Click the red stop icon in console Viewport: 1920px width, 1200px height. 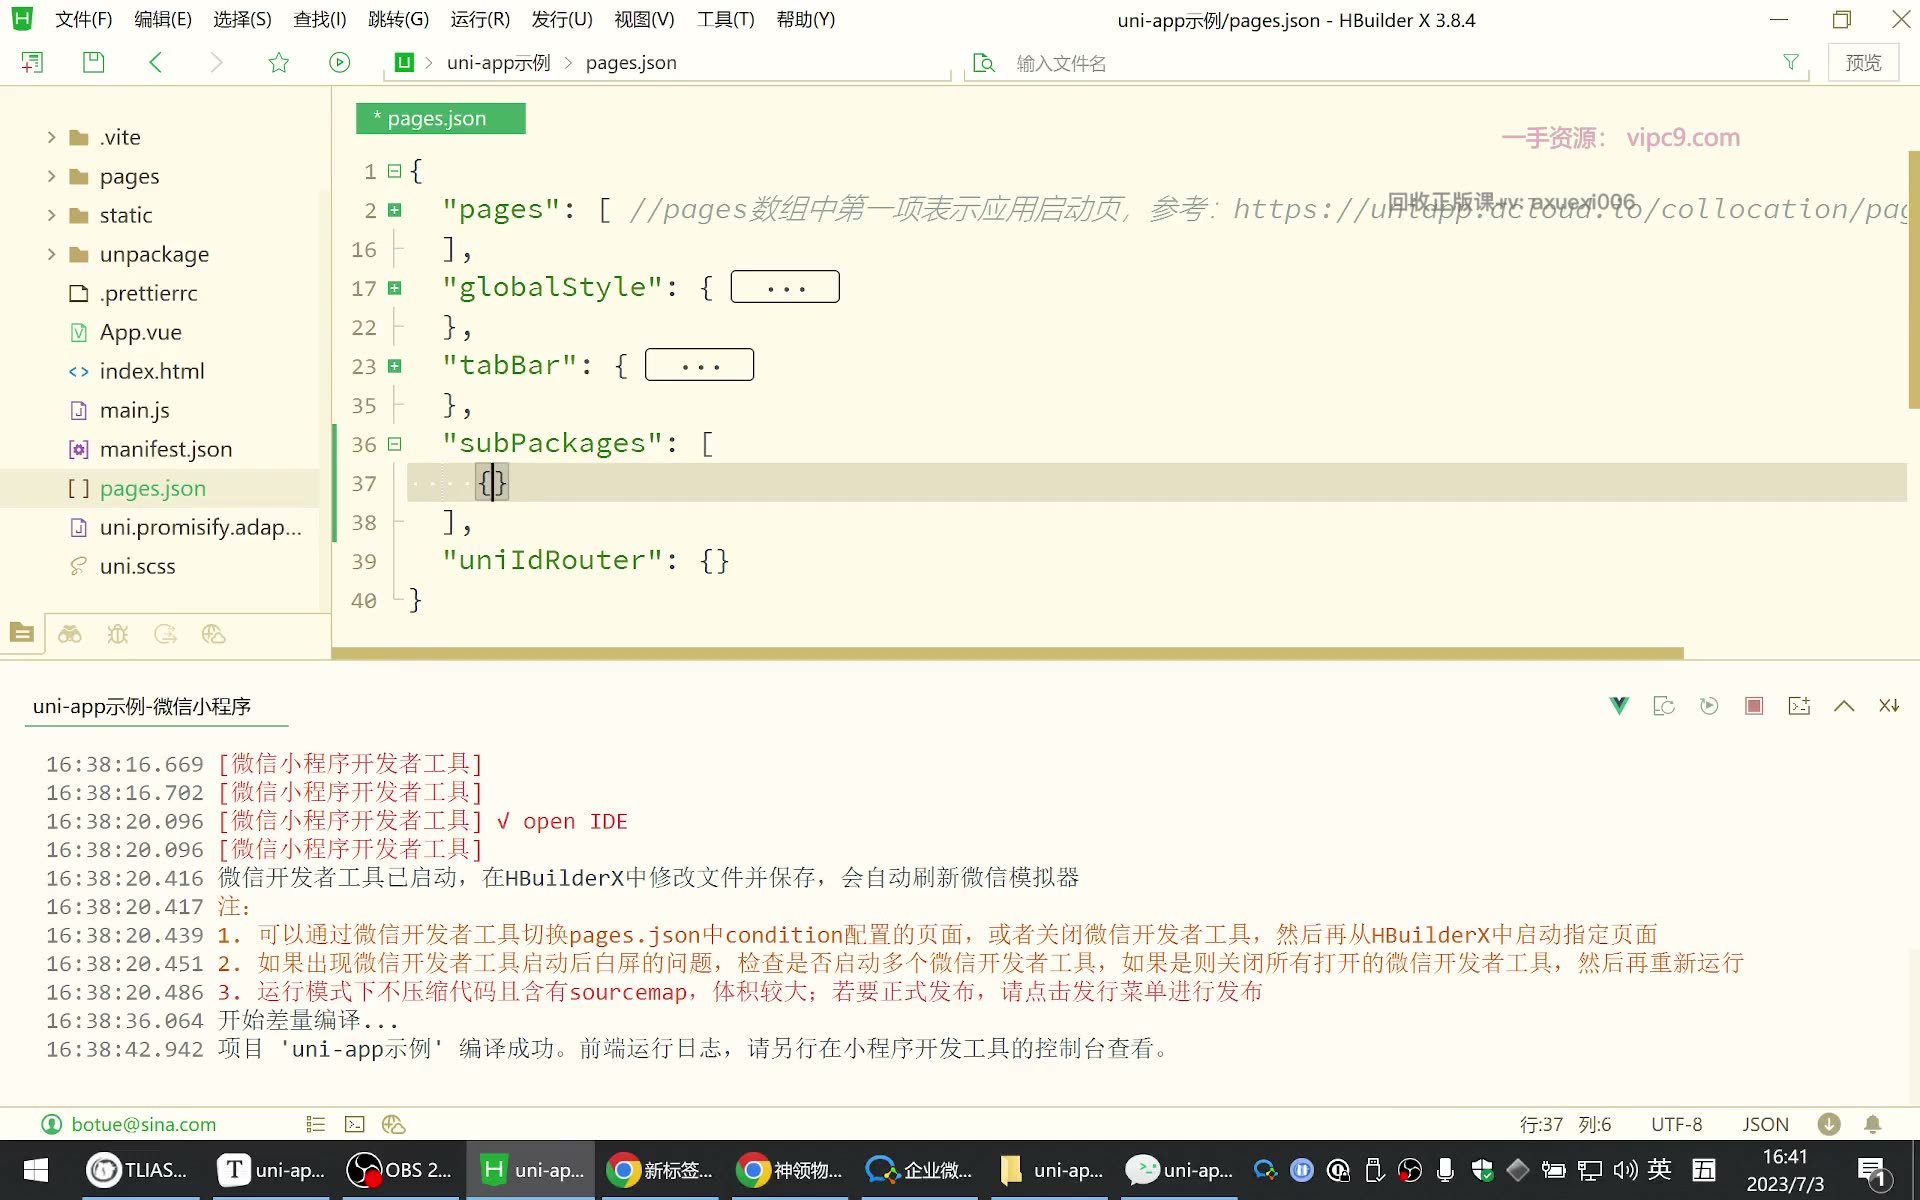1754,706
